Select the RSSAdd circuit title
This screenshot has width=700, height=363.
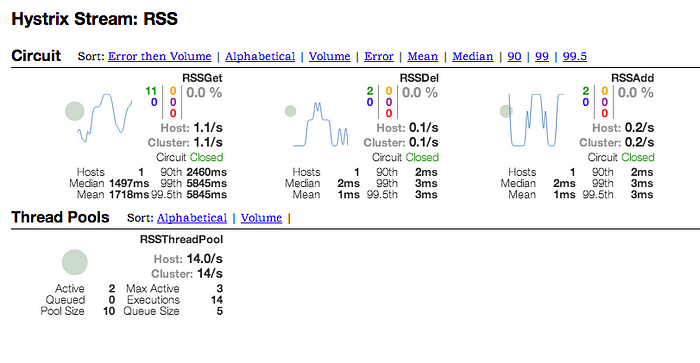633,78
